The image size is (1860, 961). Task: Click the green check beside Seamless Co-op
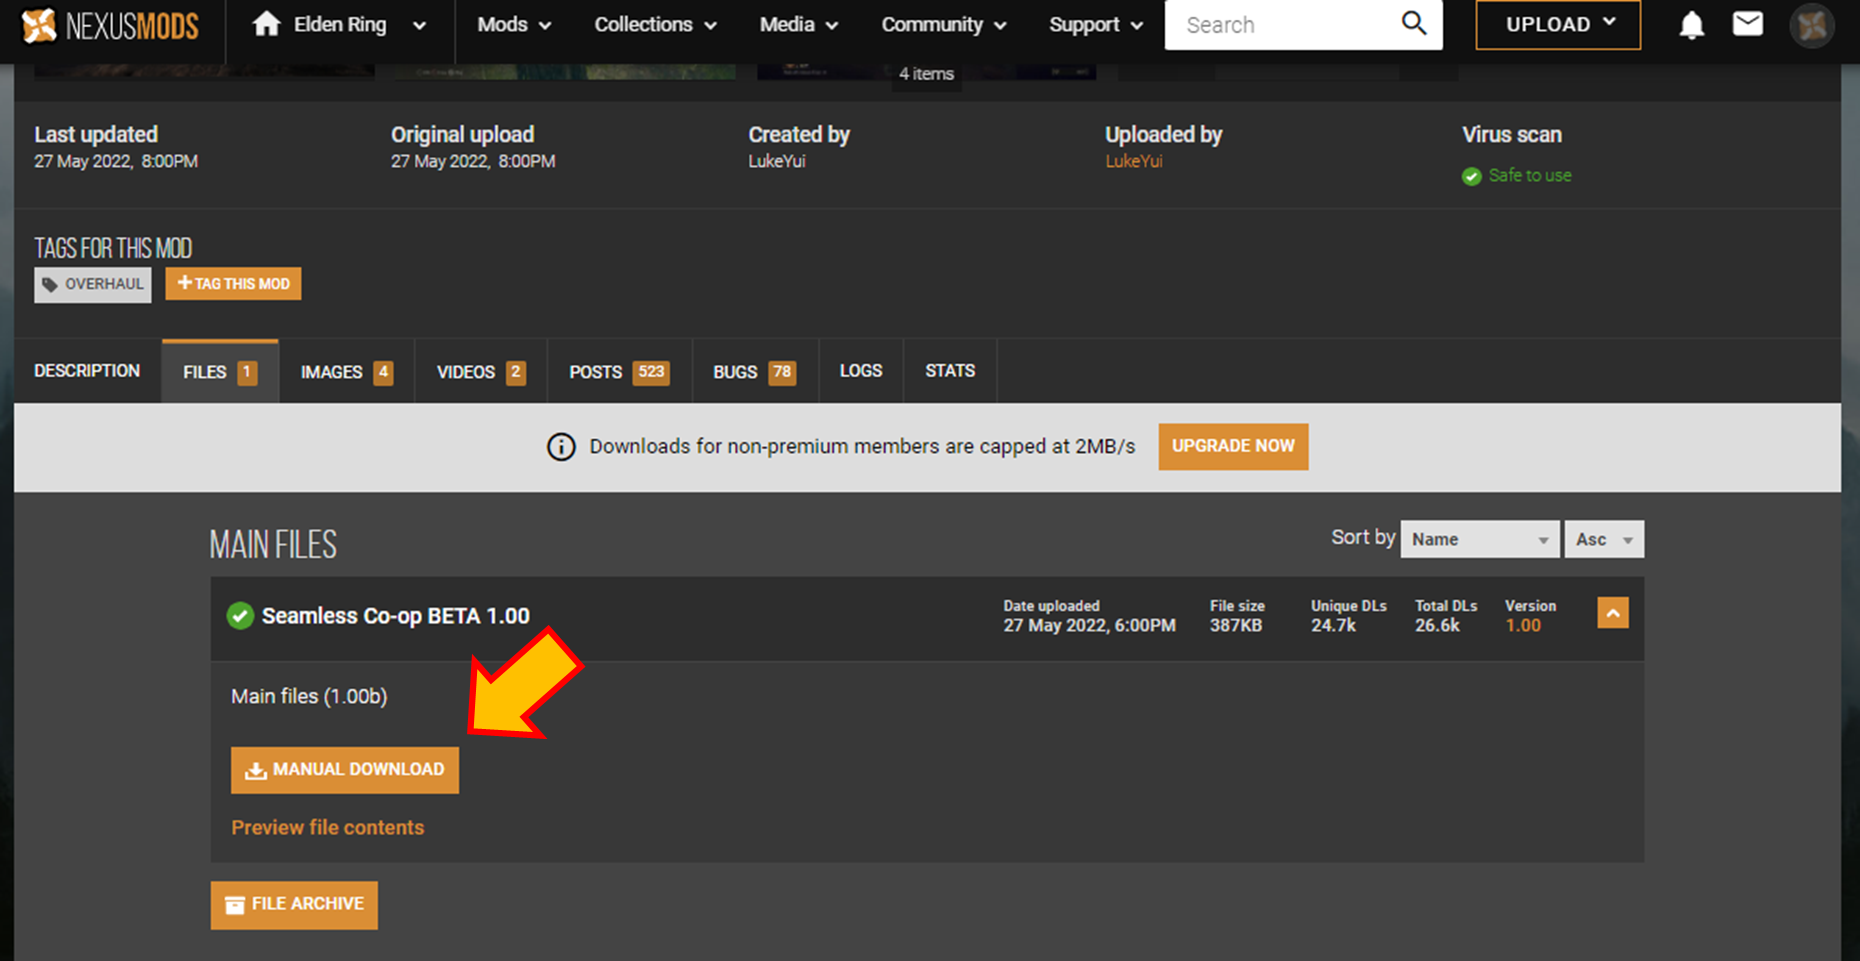click(240, 616)
